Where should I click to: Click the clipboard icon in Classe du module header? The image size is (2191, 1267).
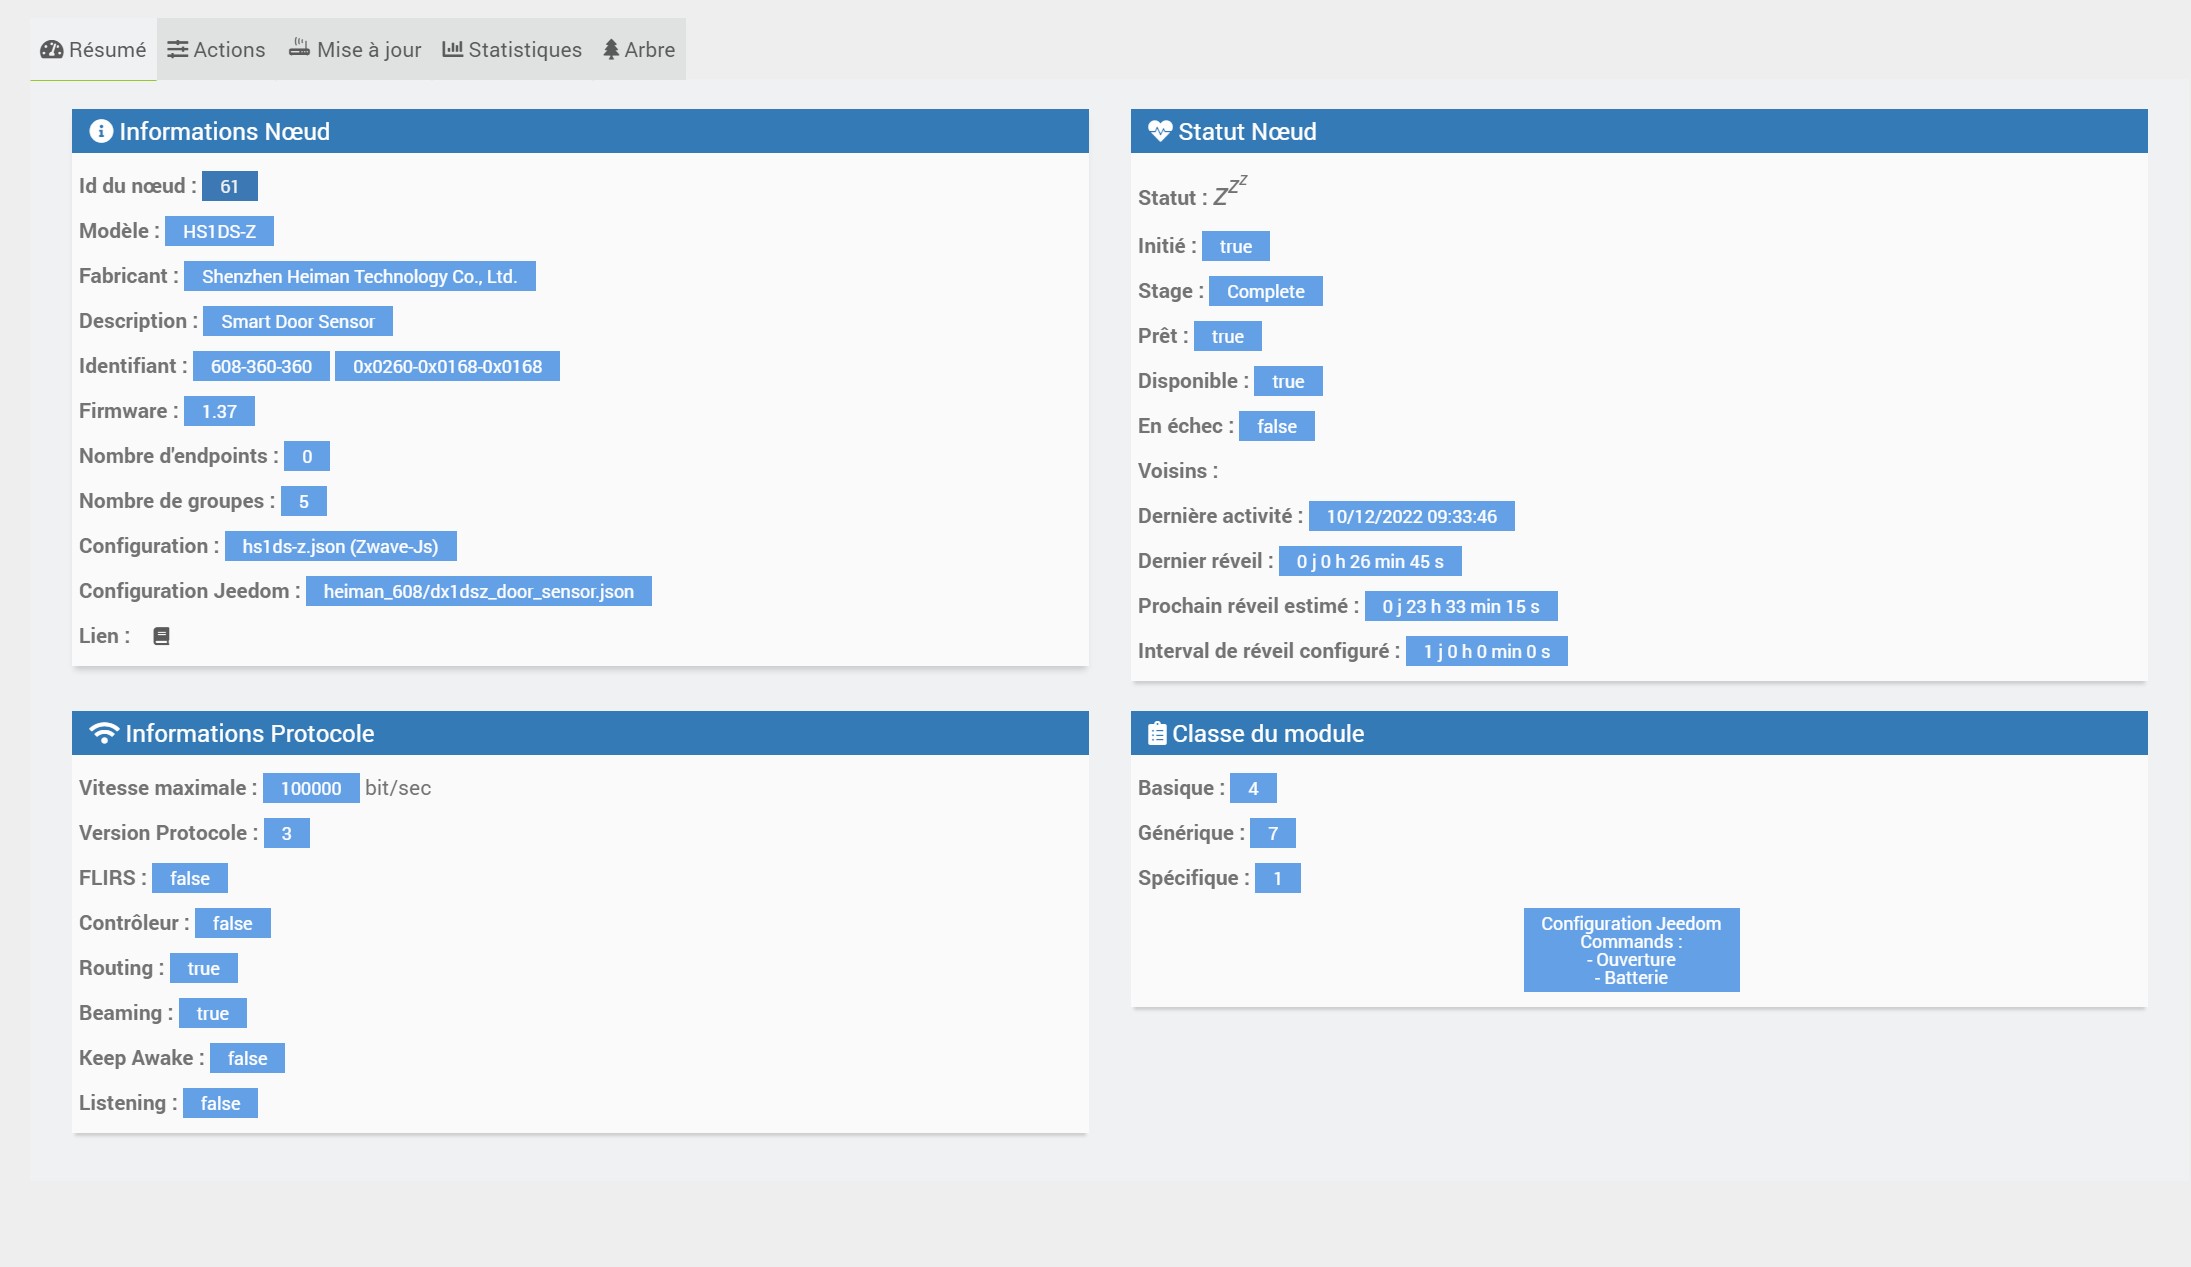pyautogui.click(x=1156, y=733)
